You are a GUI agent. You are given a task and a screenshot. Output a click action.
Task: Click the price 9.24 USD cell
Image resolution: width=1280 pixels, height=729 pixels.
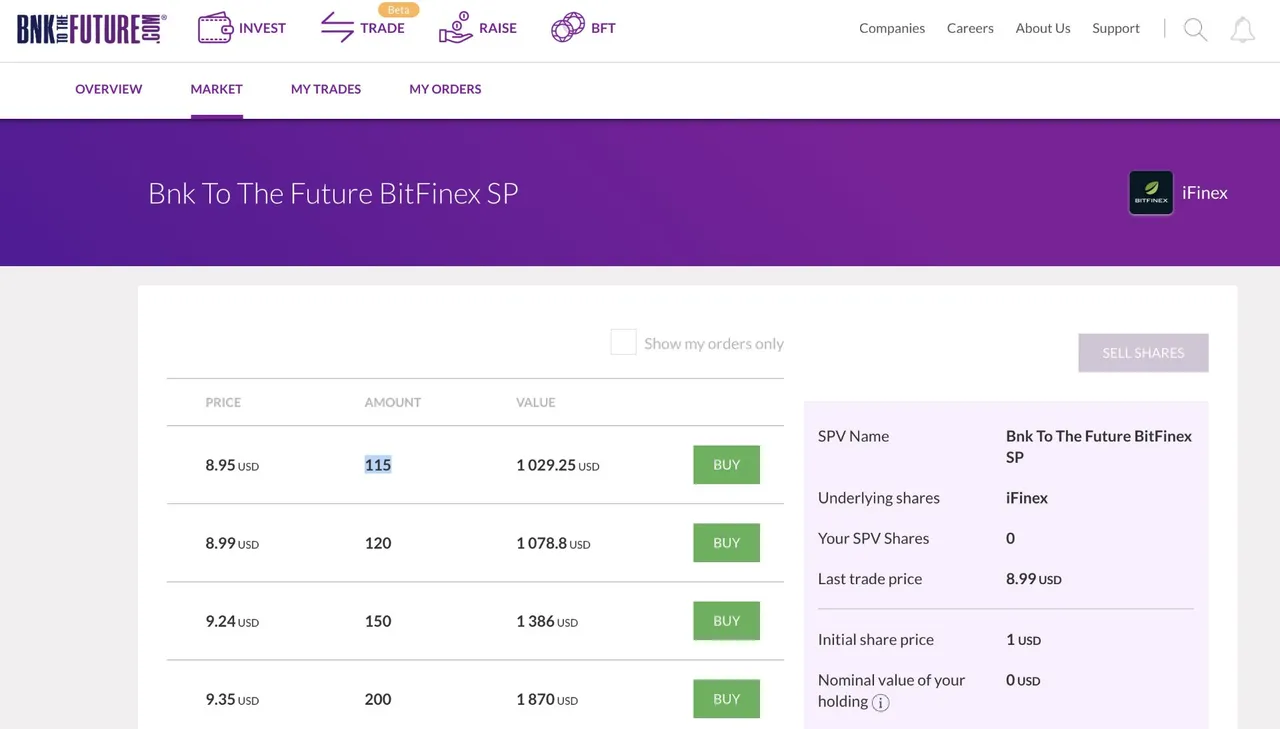pos(232,621)
